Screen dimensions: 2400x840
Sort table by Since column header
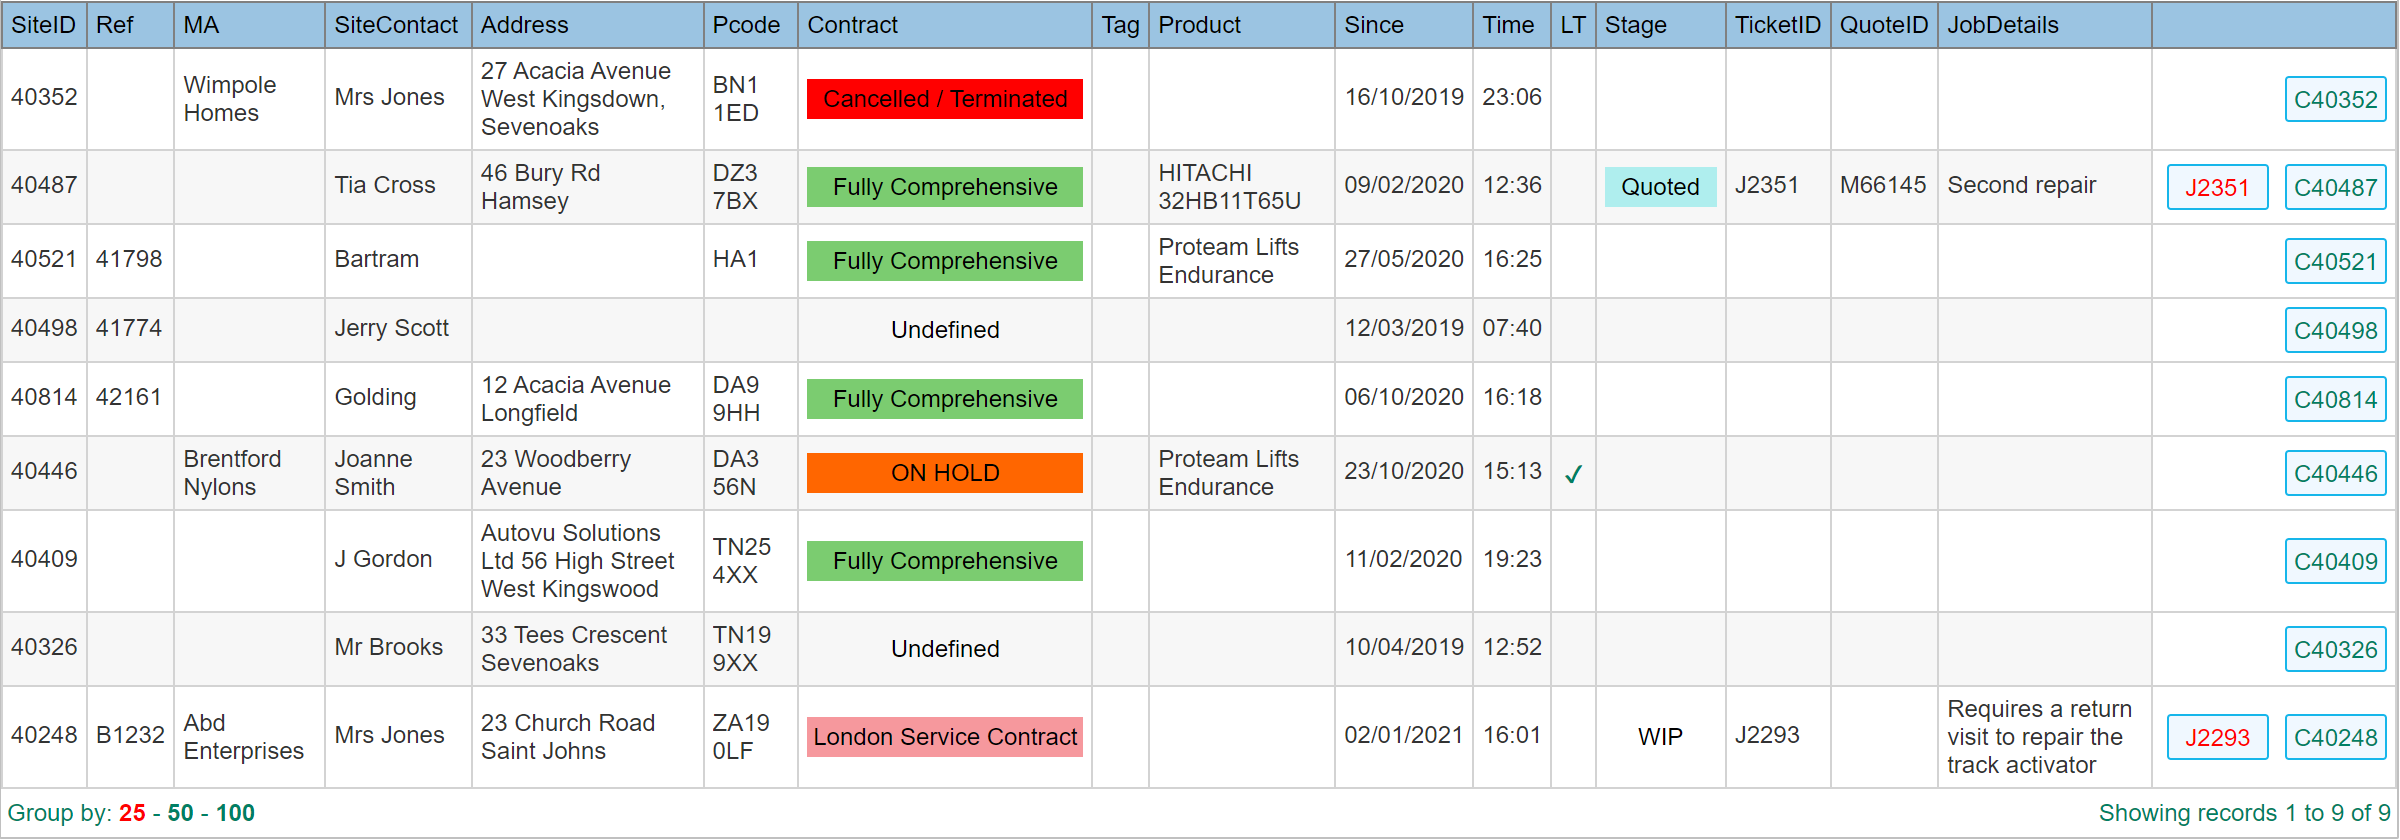pyautogui.click(x=1373, y=25)
